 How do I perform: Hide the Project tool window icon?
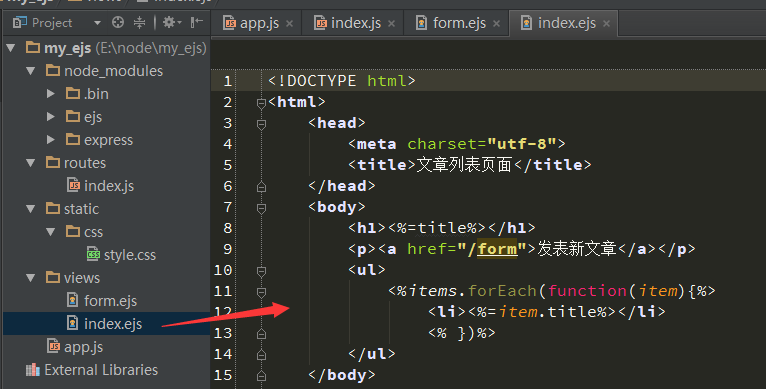196,22
